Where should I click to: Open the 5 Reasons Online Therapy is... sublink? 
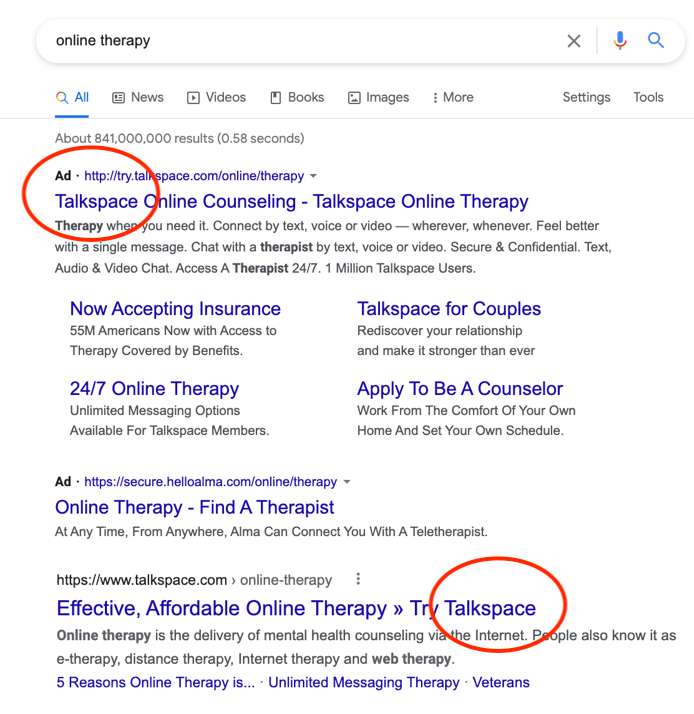156,682
